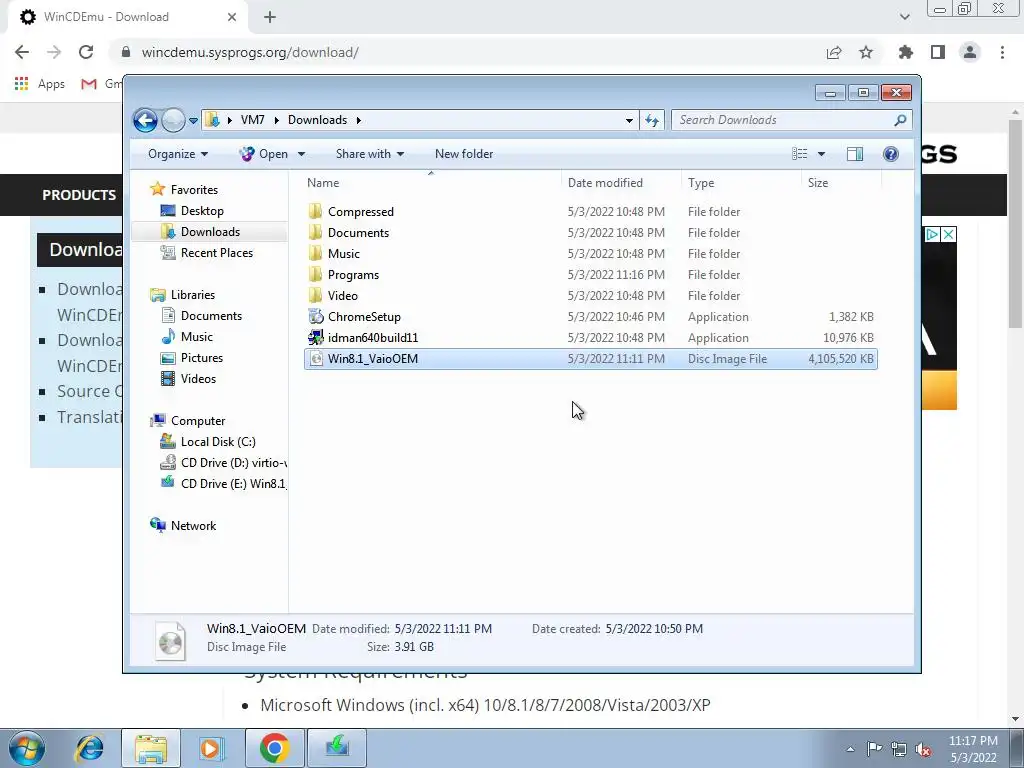Toggle Chrome side panel
Screen dimensions: 1024x768
tap(938, 52)
